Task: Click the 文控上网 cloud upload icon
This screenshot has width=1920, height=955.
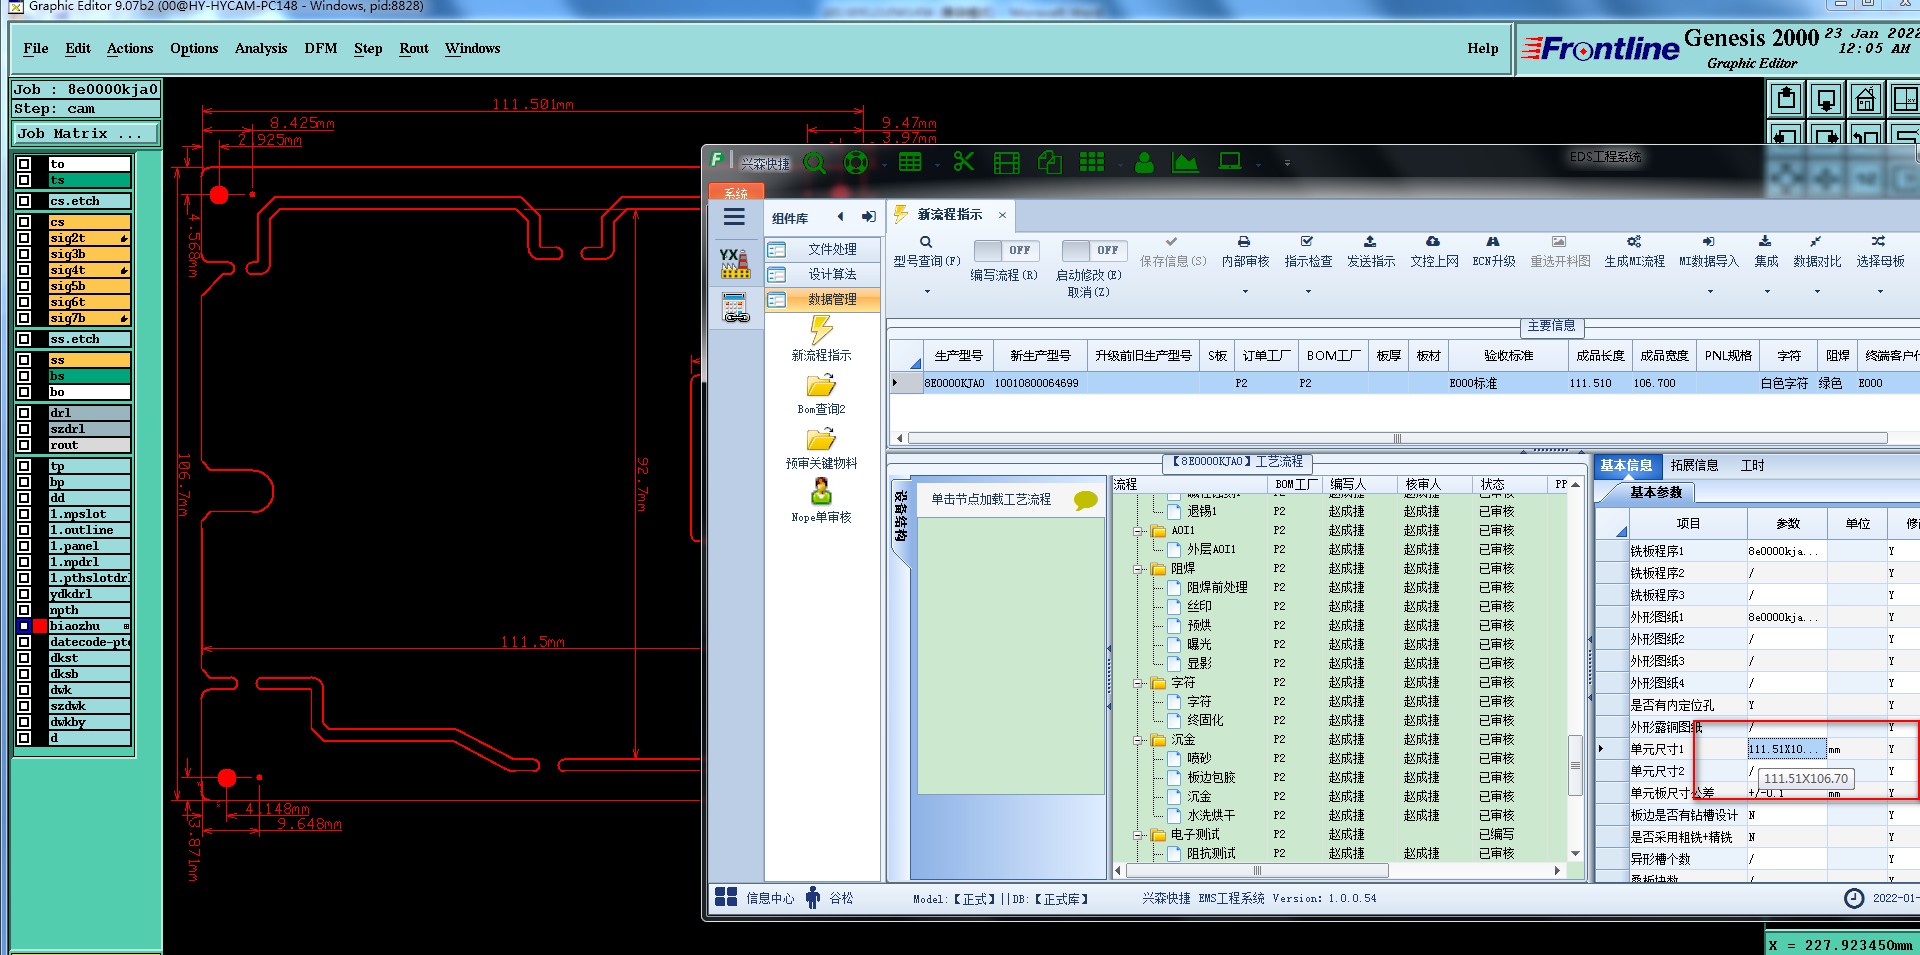Action: click(x=1433, y=242)
